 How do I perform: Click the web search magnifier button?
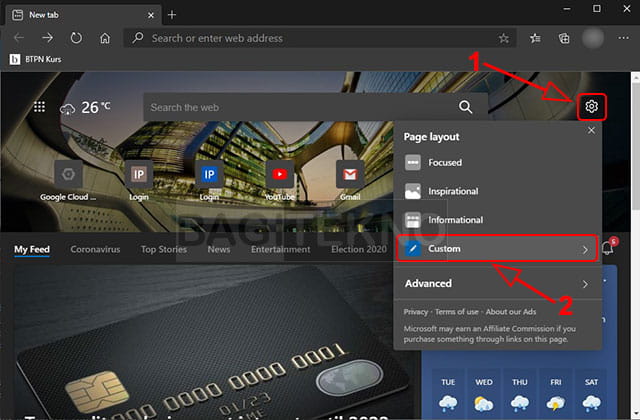465,107
